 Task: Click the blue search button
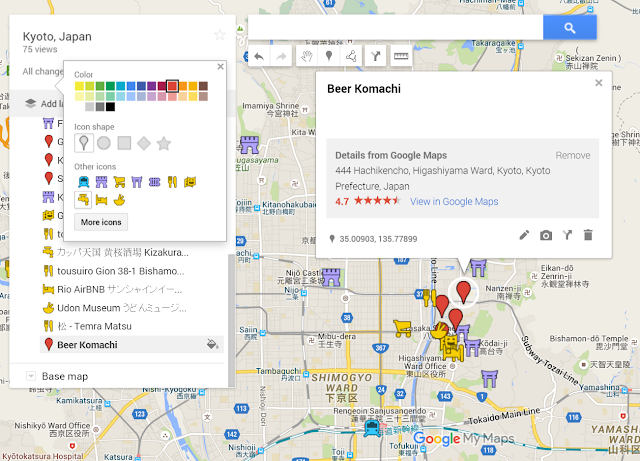coord(570,28)
